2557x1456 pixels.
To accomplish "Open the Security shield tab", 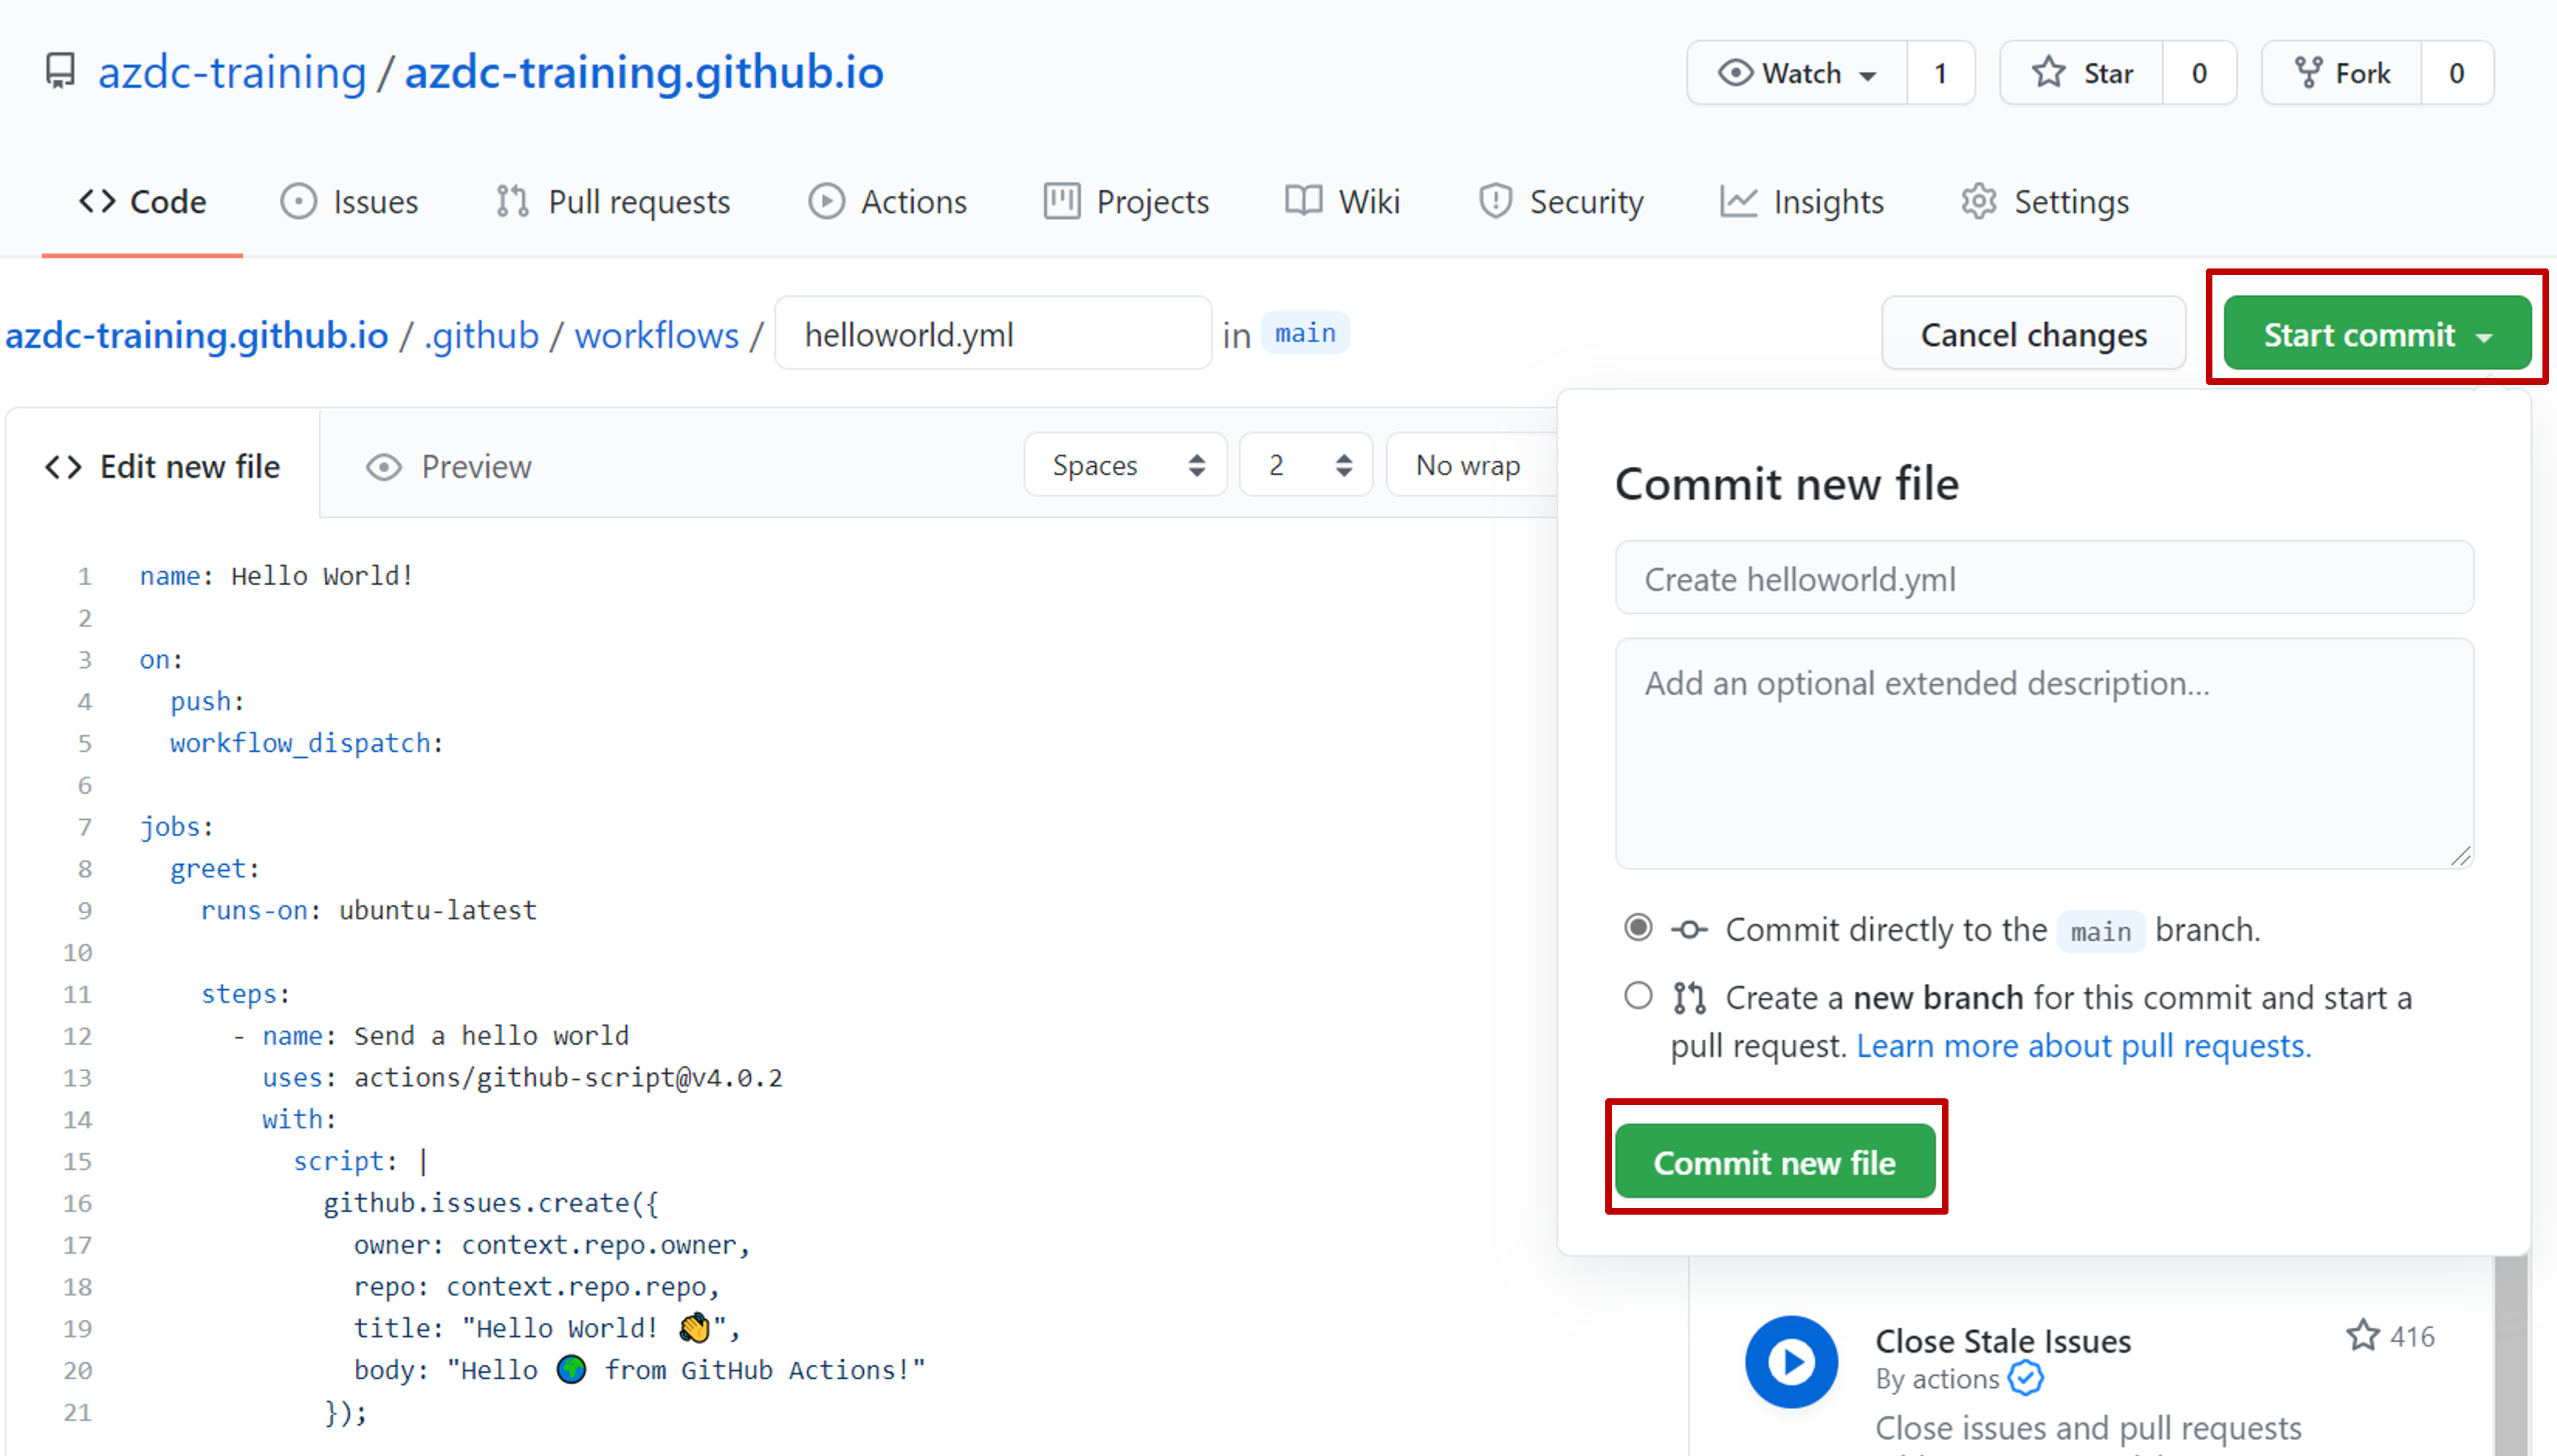I will click(1560, 202).
